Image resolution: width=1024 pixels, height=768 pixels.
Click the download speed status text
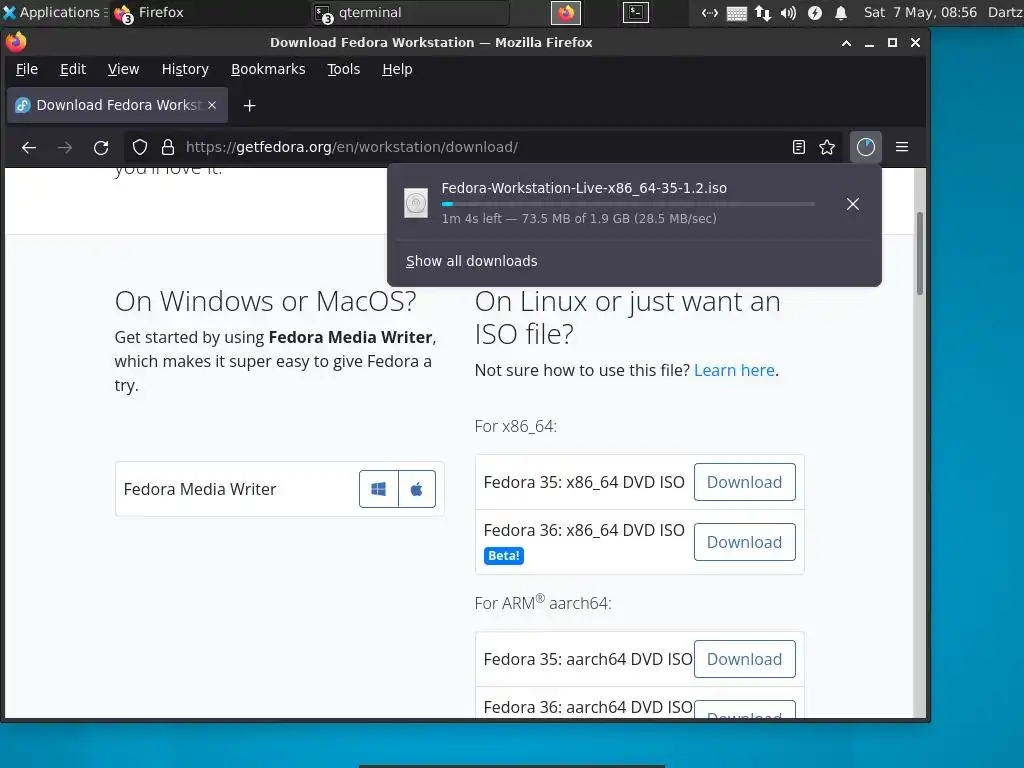(579, 219)
